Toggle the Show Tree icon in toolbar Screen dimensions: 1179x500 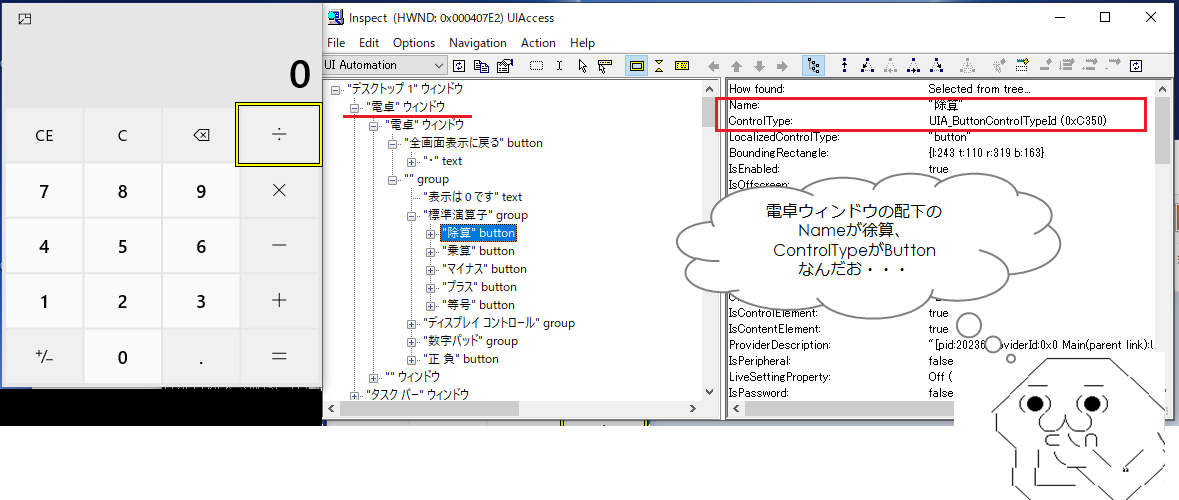pyautogui.click(x=814, y=66)
